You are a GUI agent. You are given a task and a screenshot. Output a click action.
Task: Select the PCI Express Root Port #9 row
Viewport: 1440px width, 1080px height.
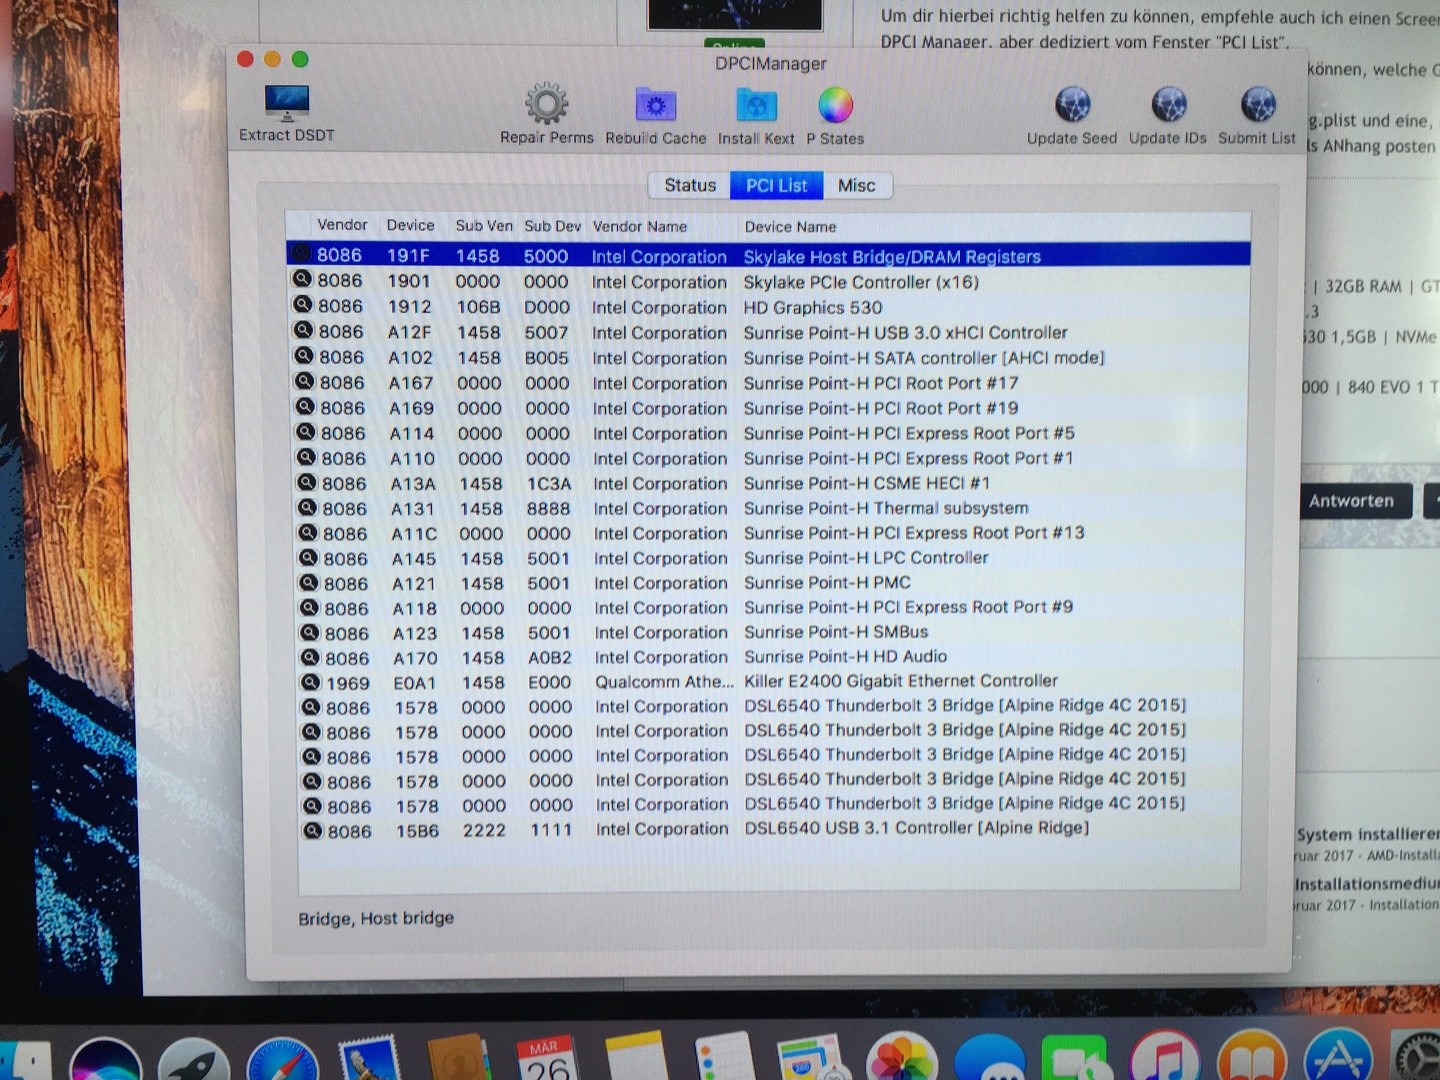click(770, 608)
